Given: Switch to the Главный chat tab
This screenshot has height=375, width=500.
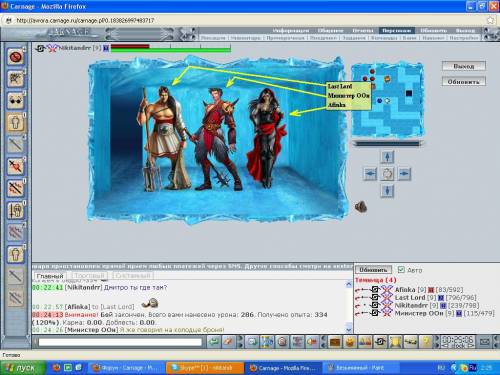Looking at the screenshot, I should pyautogui.click(x=50, y=276).
